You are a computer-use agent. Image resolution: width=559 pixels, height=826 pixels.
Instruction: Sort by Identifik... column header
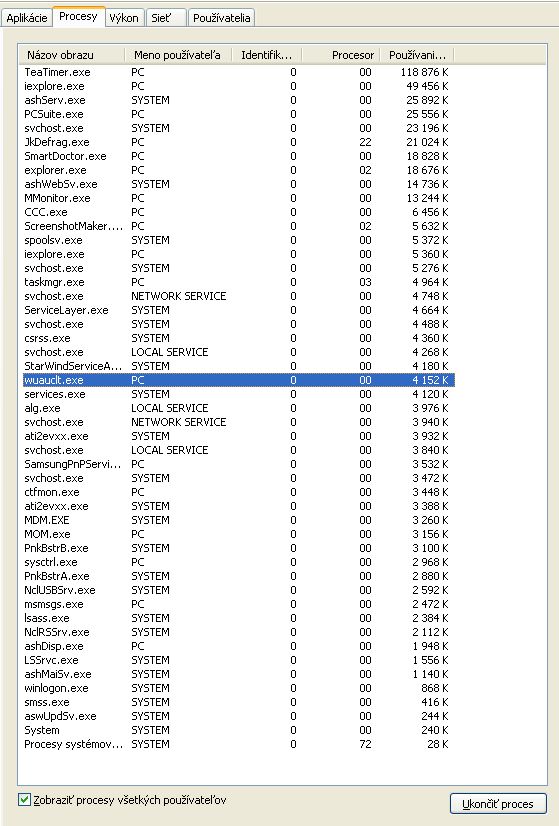pyautogui.click(x=267, y=55)
